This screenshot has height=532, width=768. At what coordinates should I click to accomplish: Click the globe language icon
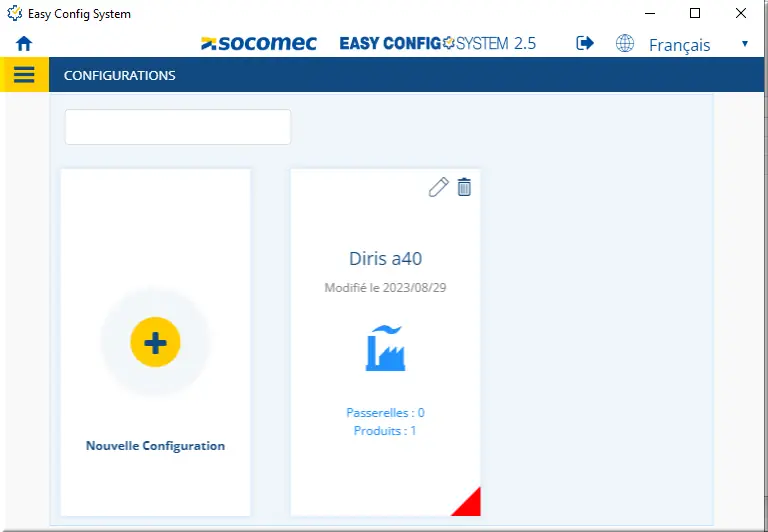[624, 43]
